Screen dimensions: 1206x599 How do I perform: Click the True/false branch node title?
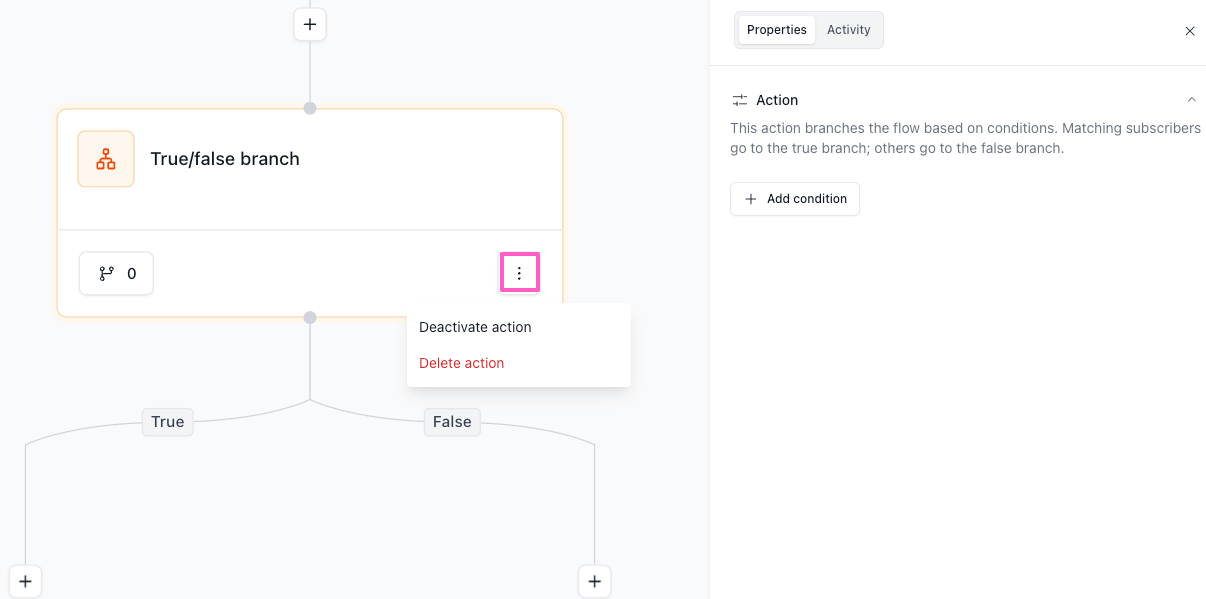coord(225,159)
